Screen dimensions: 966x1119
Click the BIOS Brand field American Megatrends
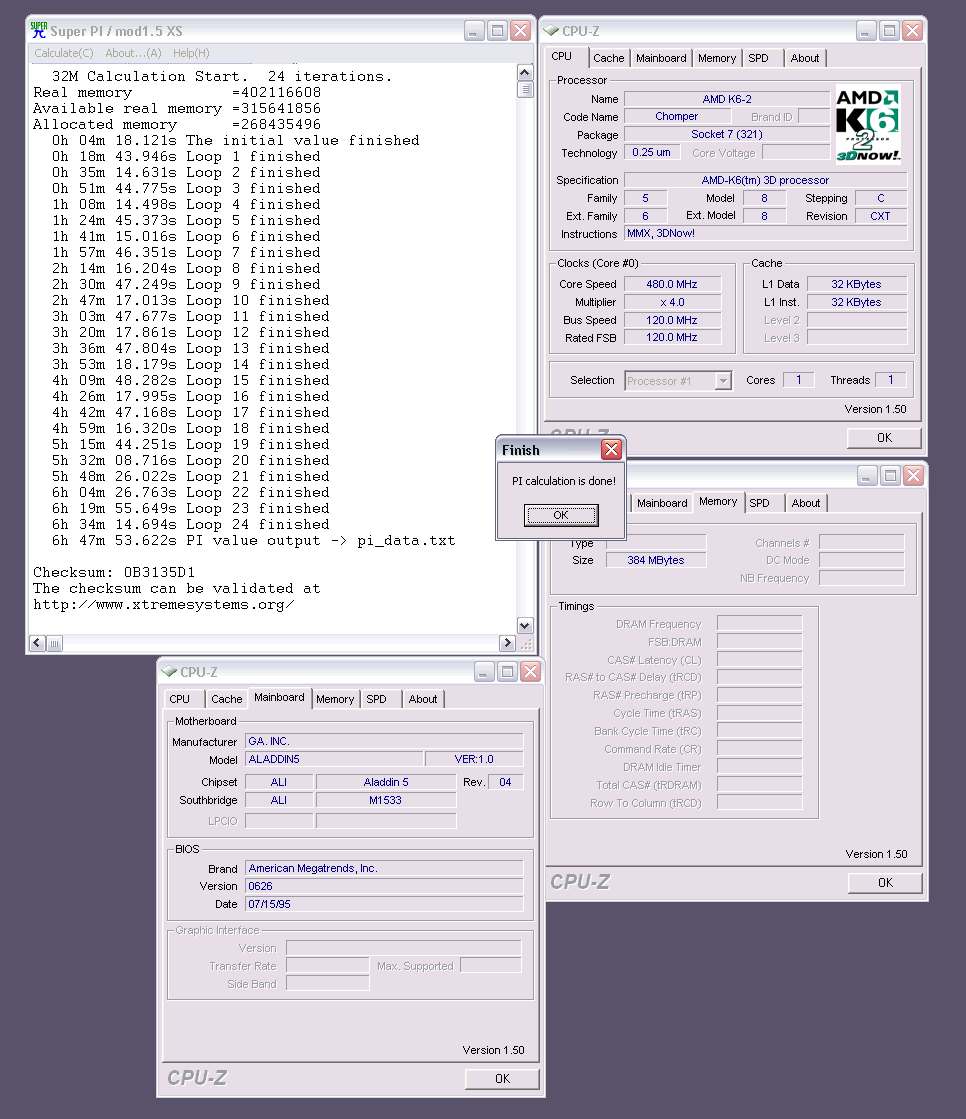pyautogui.click(x=384, y=869)
